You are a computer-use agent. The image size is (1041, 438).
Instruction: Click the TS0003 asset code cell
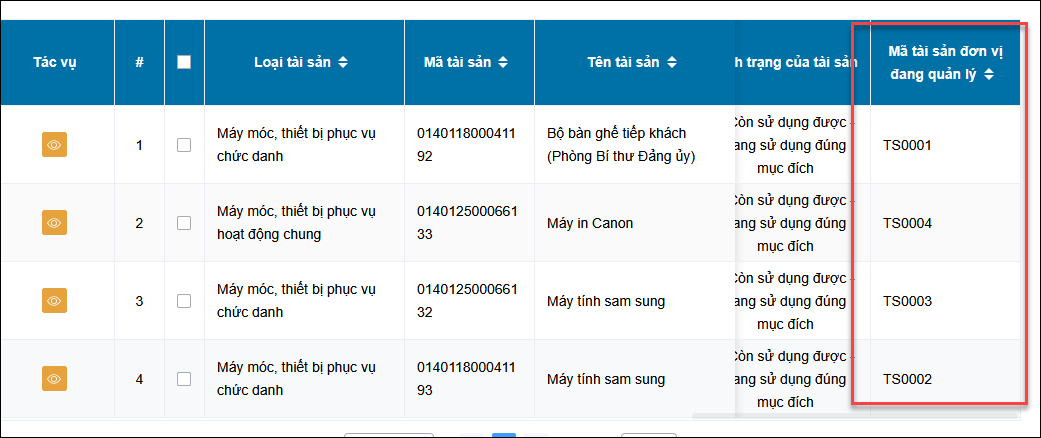coord(907,301)
